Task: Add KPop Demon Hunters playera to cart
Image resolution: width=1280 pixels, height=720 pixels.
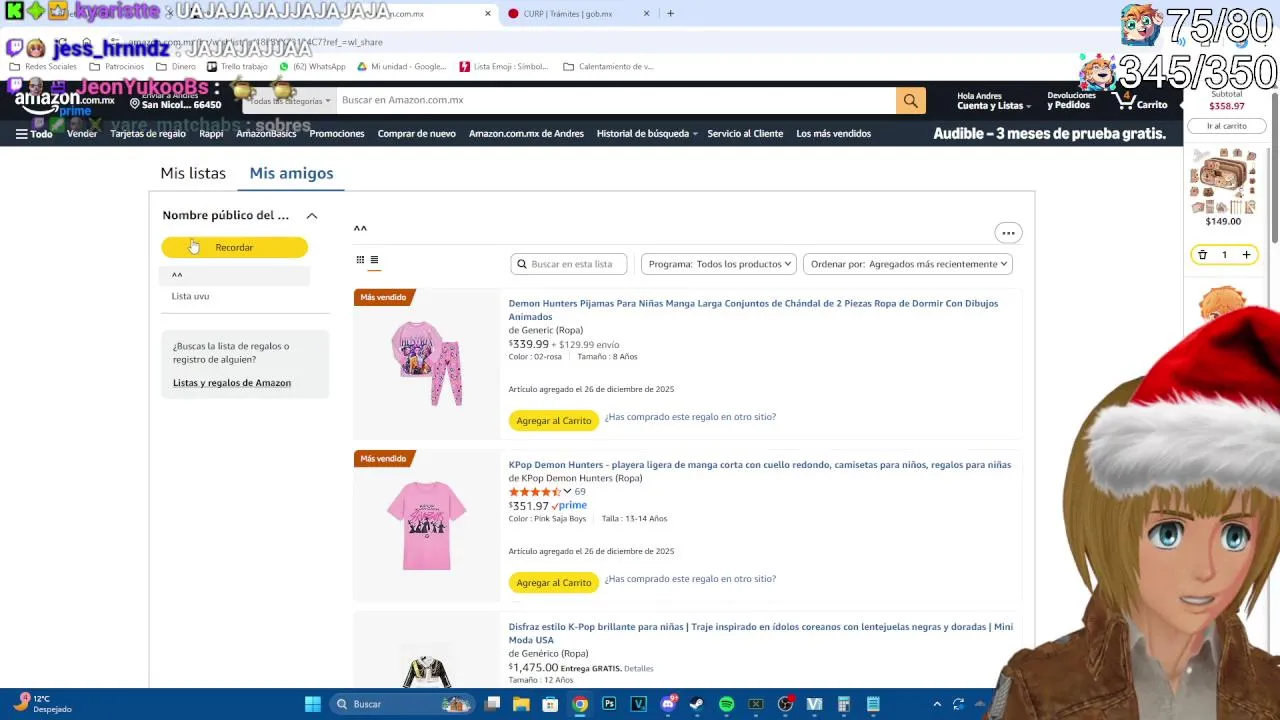Action: [554, 583]
